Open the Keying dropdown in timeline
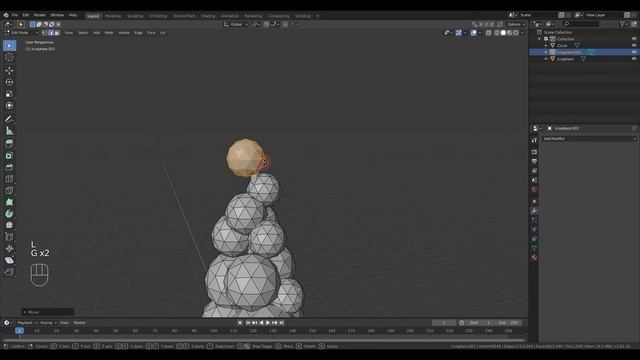Image resolution: width=640 pixels, height=360 pixels. (48, 323)
